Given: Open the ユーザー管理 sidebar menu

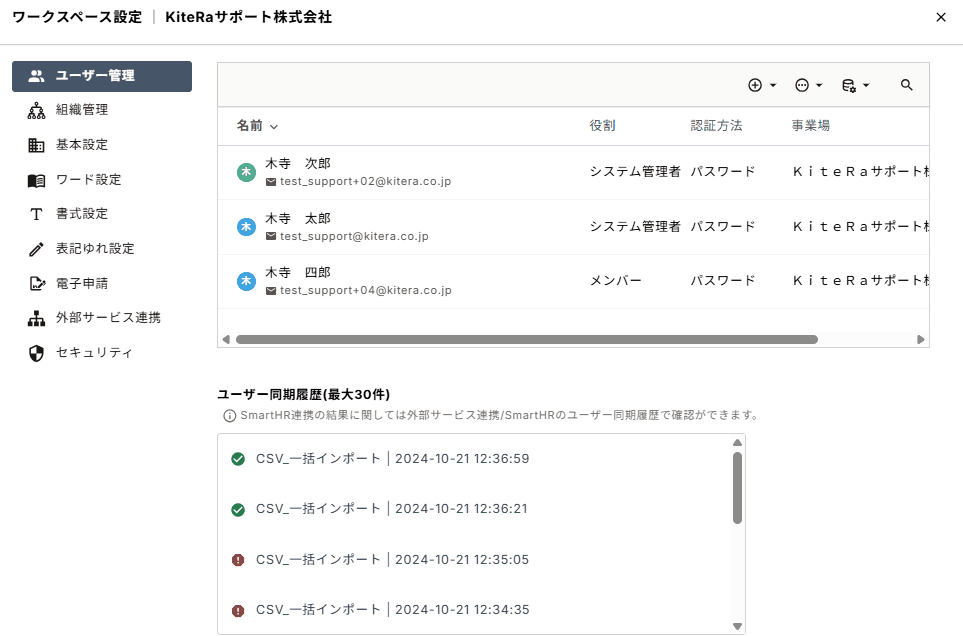Looking at the screenshot, I should click(x=102, y=76).
